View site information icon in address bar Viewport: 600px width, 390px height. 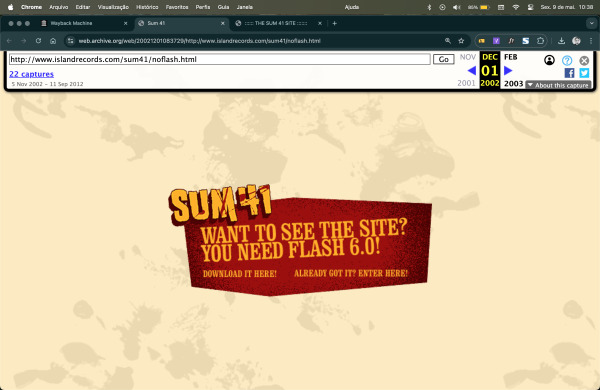(x=70, y=41)
